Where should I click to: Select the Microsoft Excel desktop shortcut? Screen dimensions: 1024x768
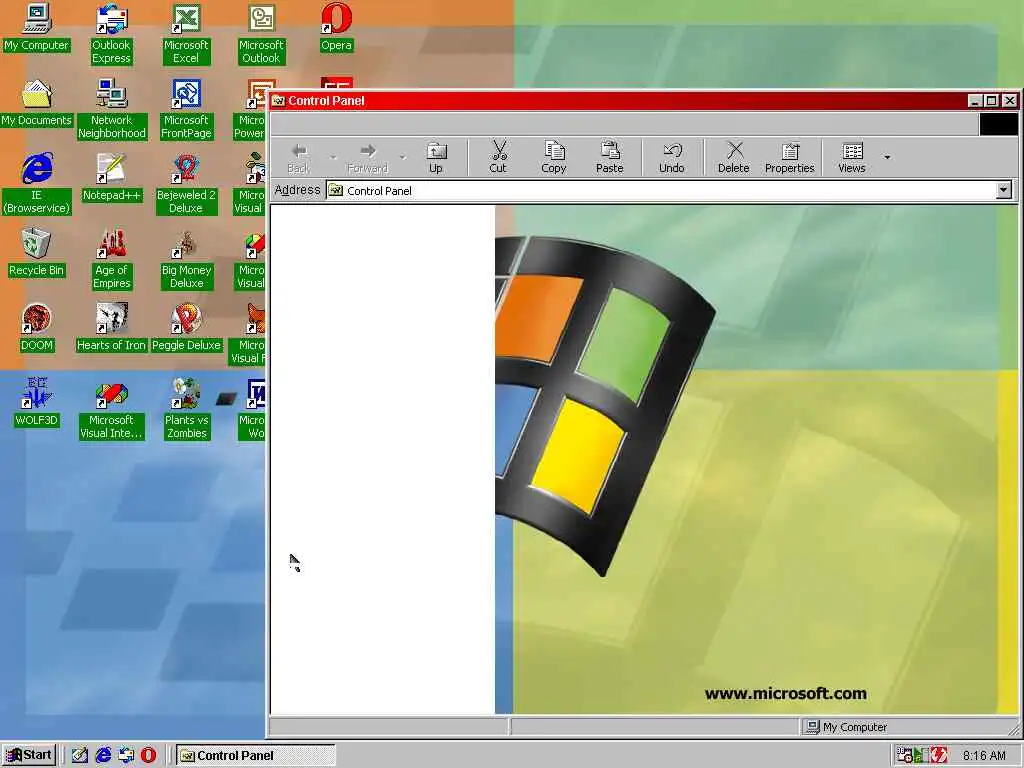[x=186, y=34]
